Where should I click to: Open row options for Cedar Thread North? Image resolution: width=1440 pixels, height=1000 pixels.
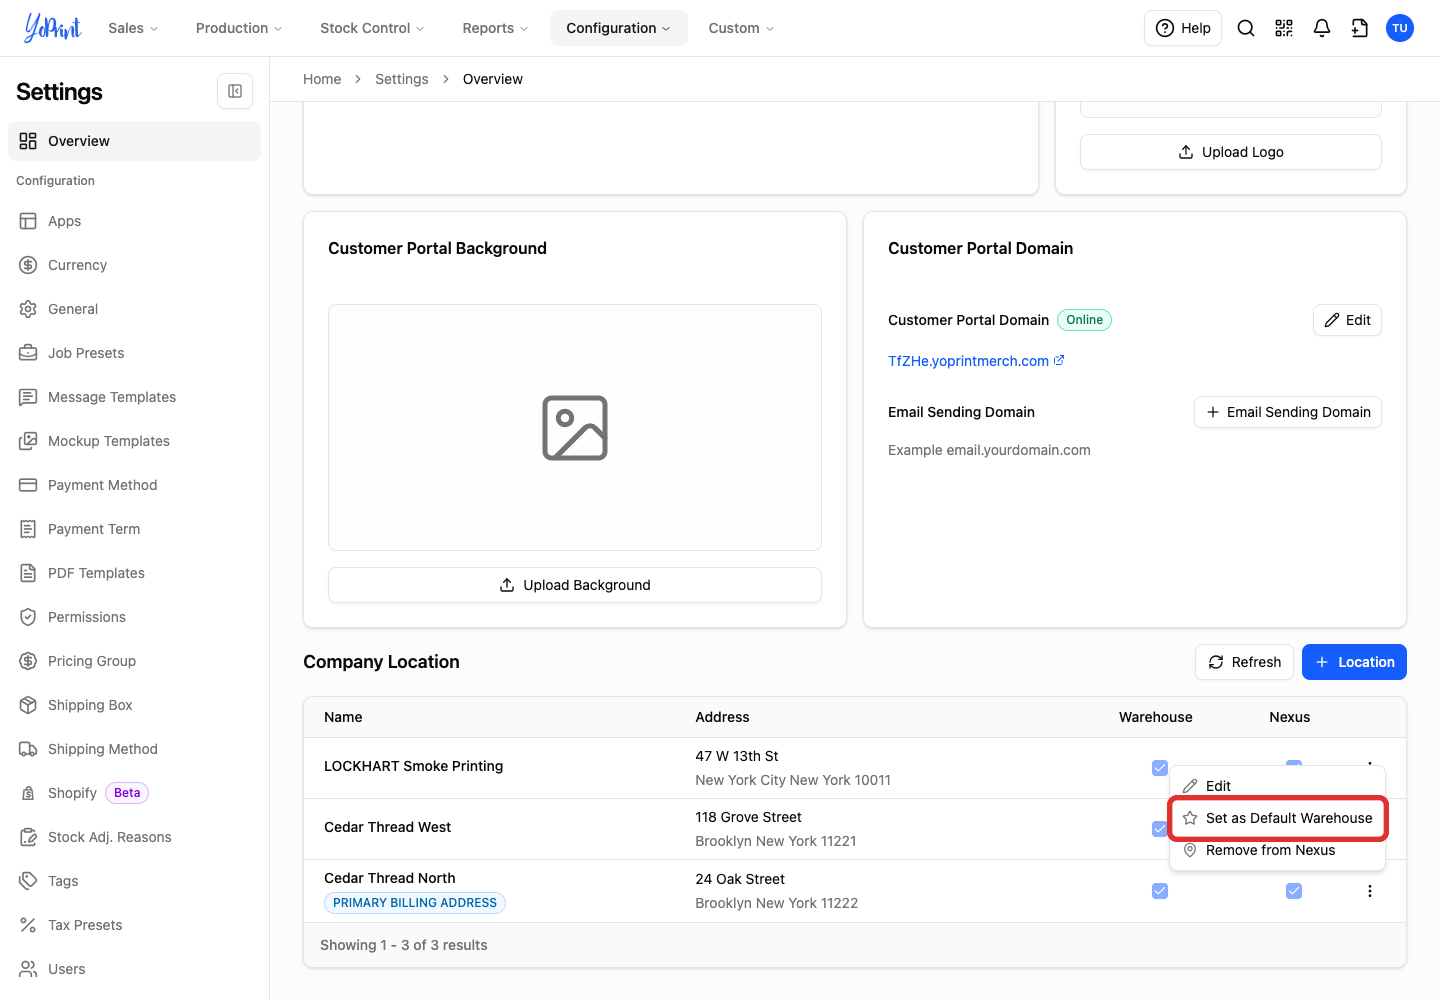point(1370,891)
